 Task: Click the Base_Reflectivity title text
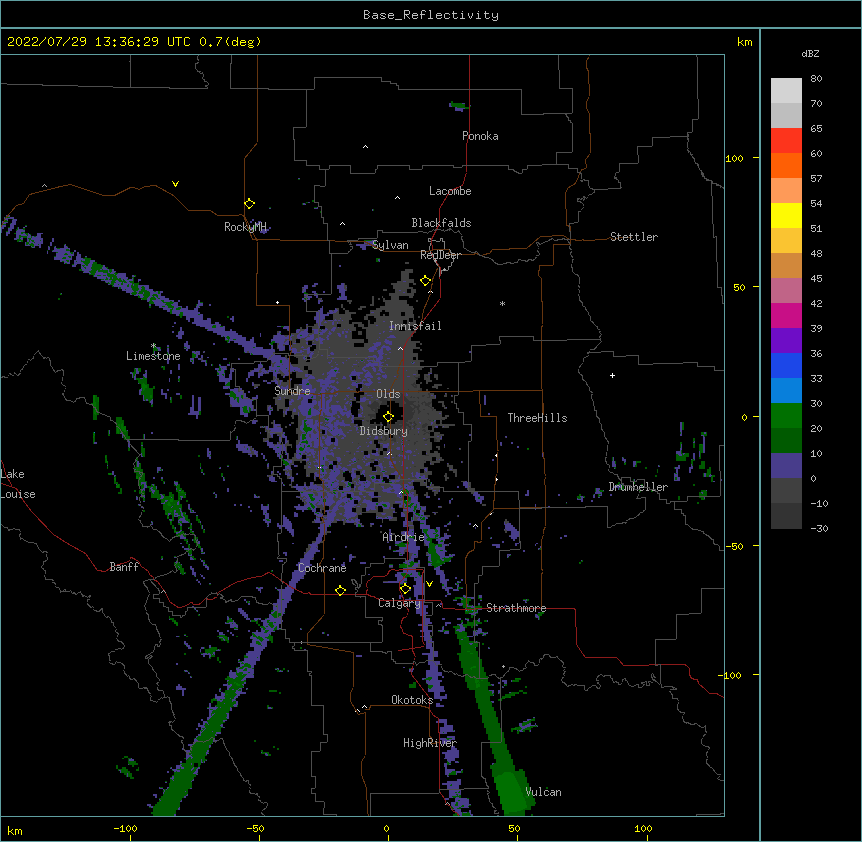431,15
